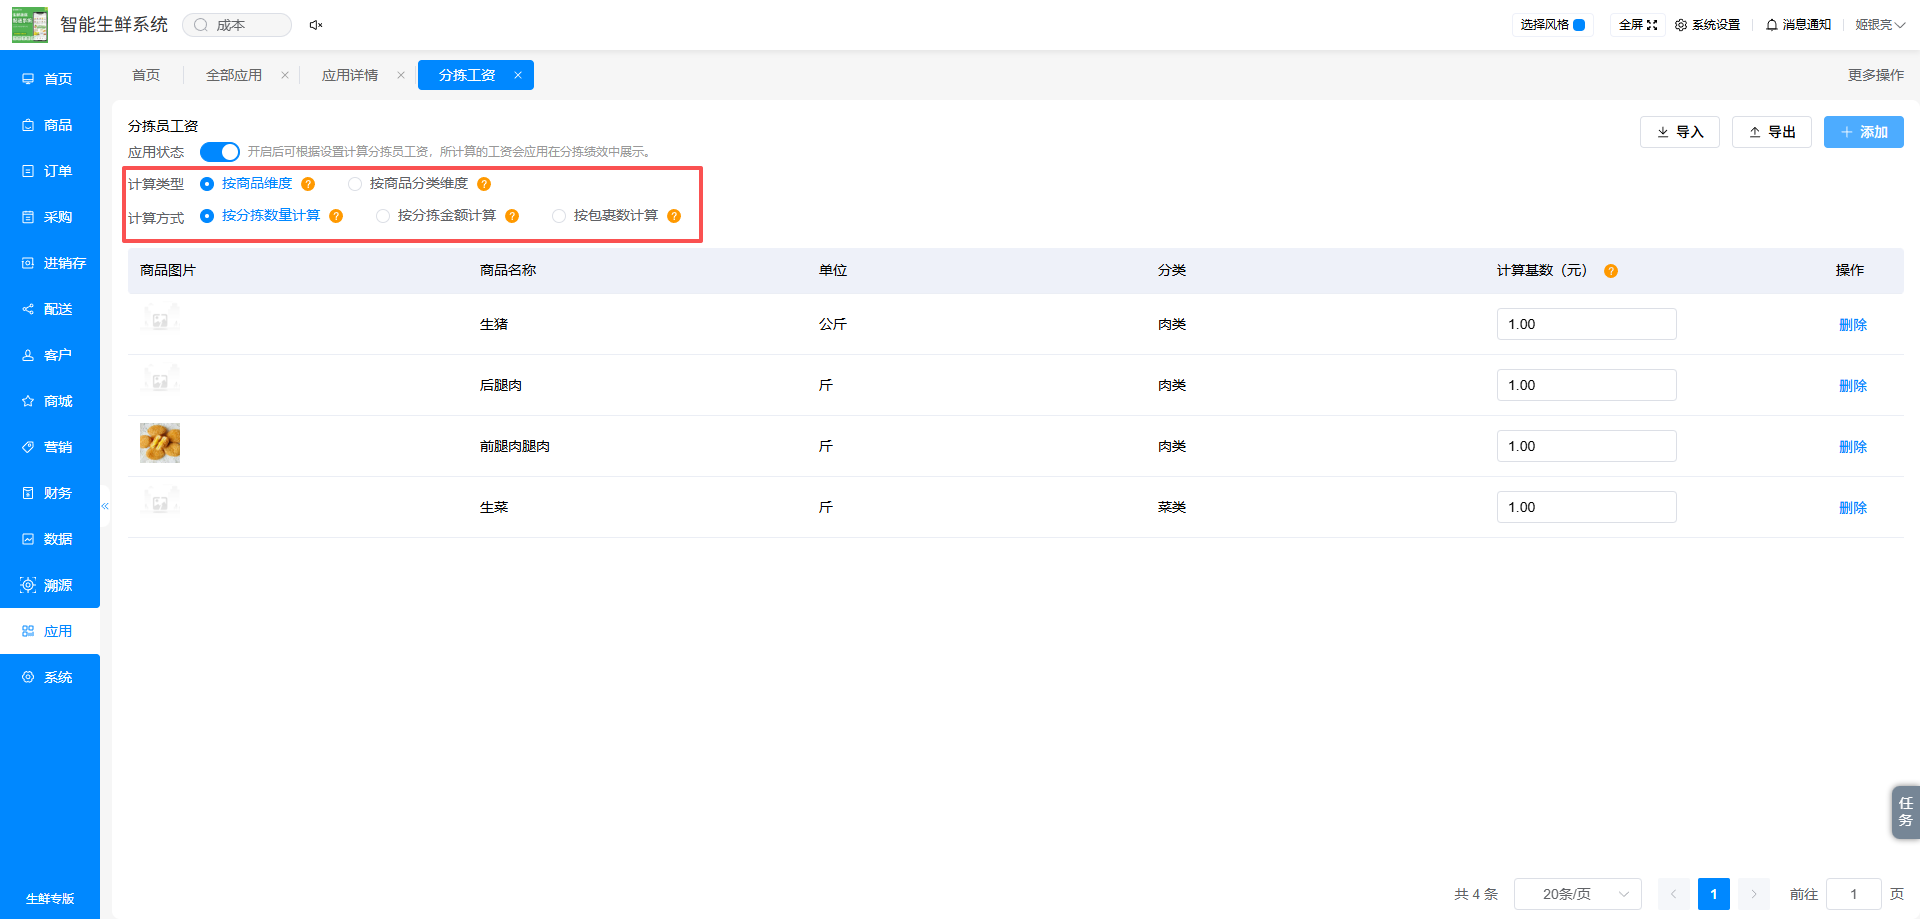This screenshot has width=1920, height=919.
Task: Click help icon next to 按分拣数量计算
Action: 336,216
